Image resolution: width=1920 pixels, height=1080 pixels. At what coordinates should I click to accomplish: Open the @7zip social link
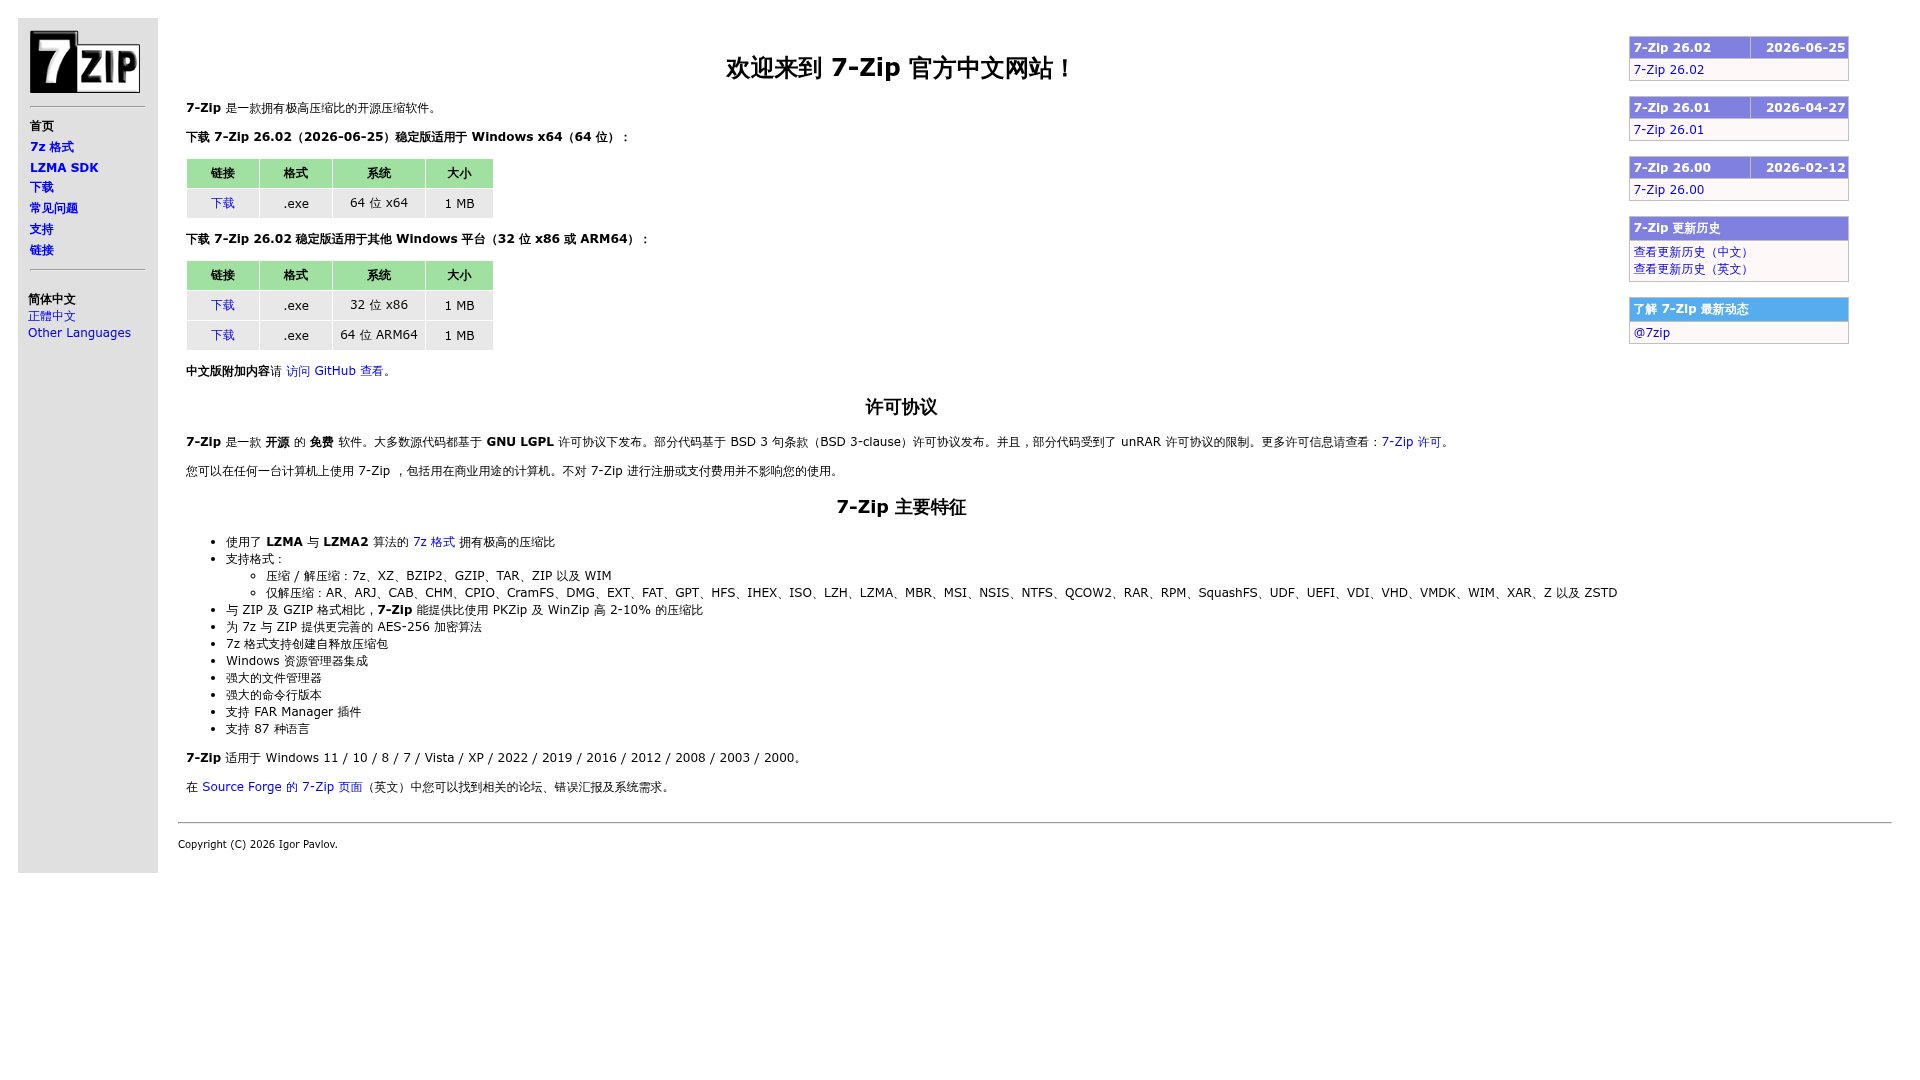(1652, 333)
